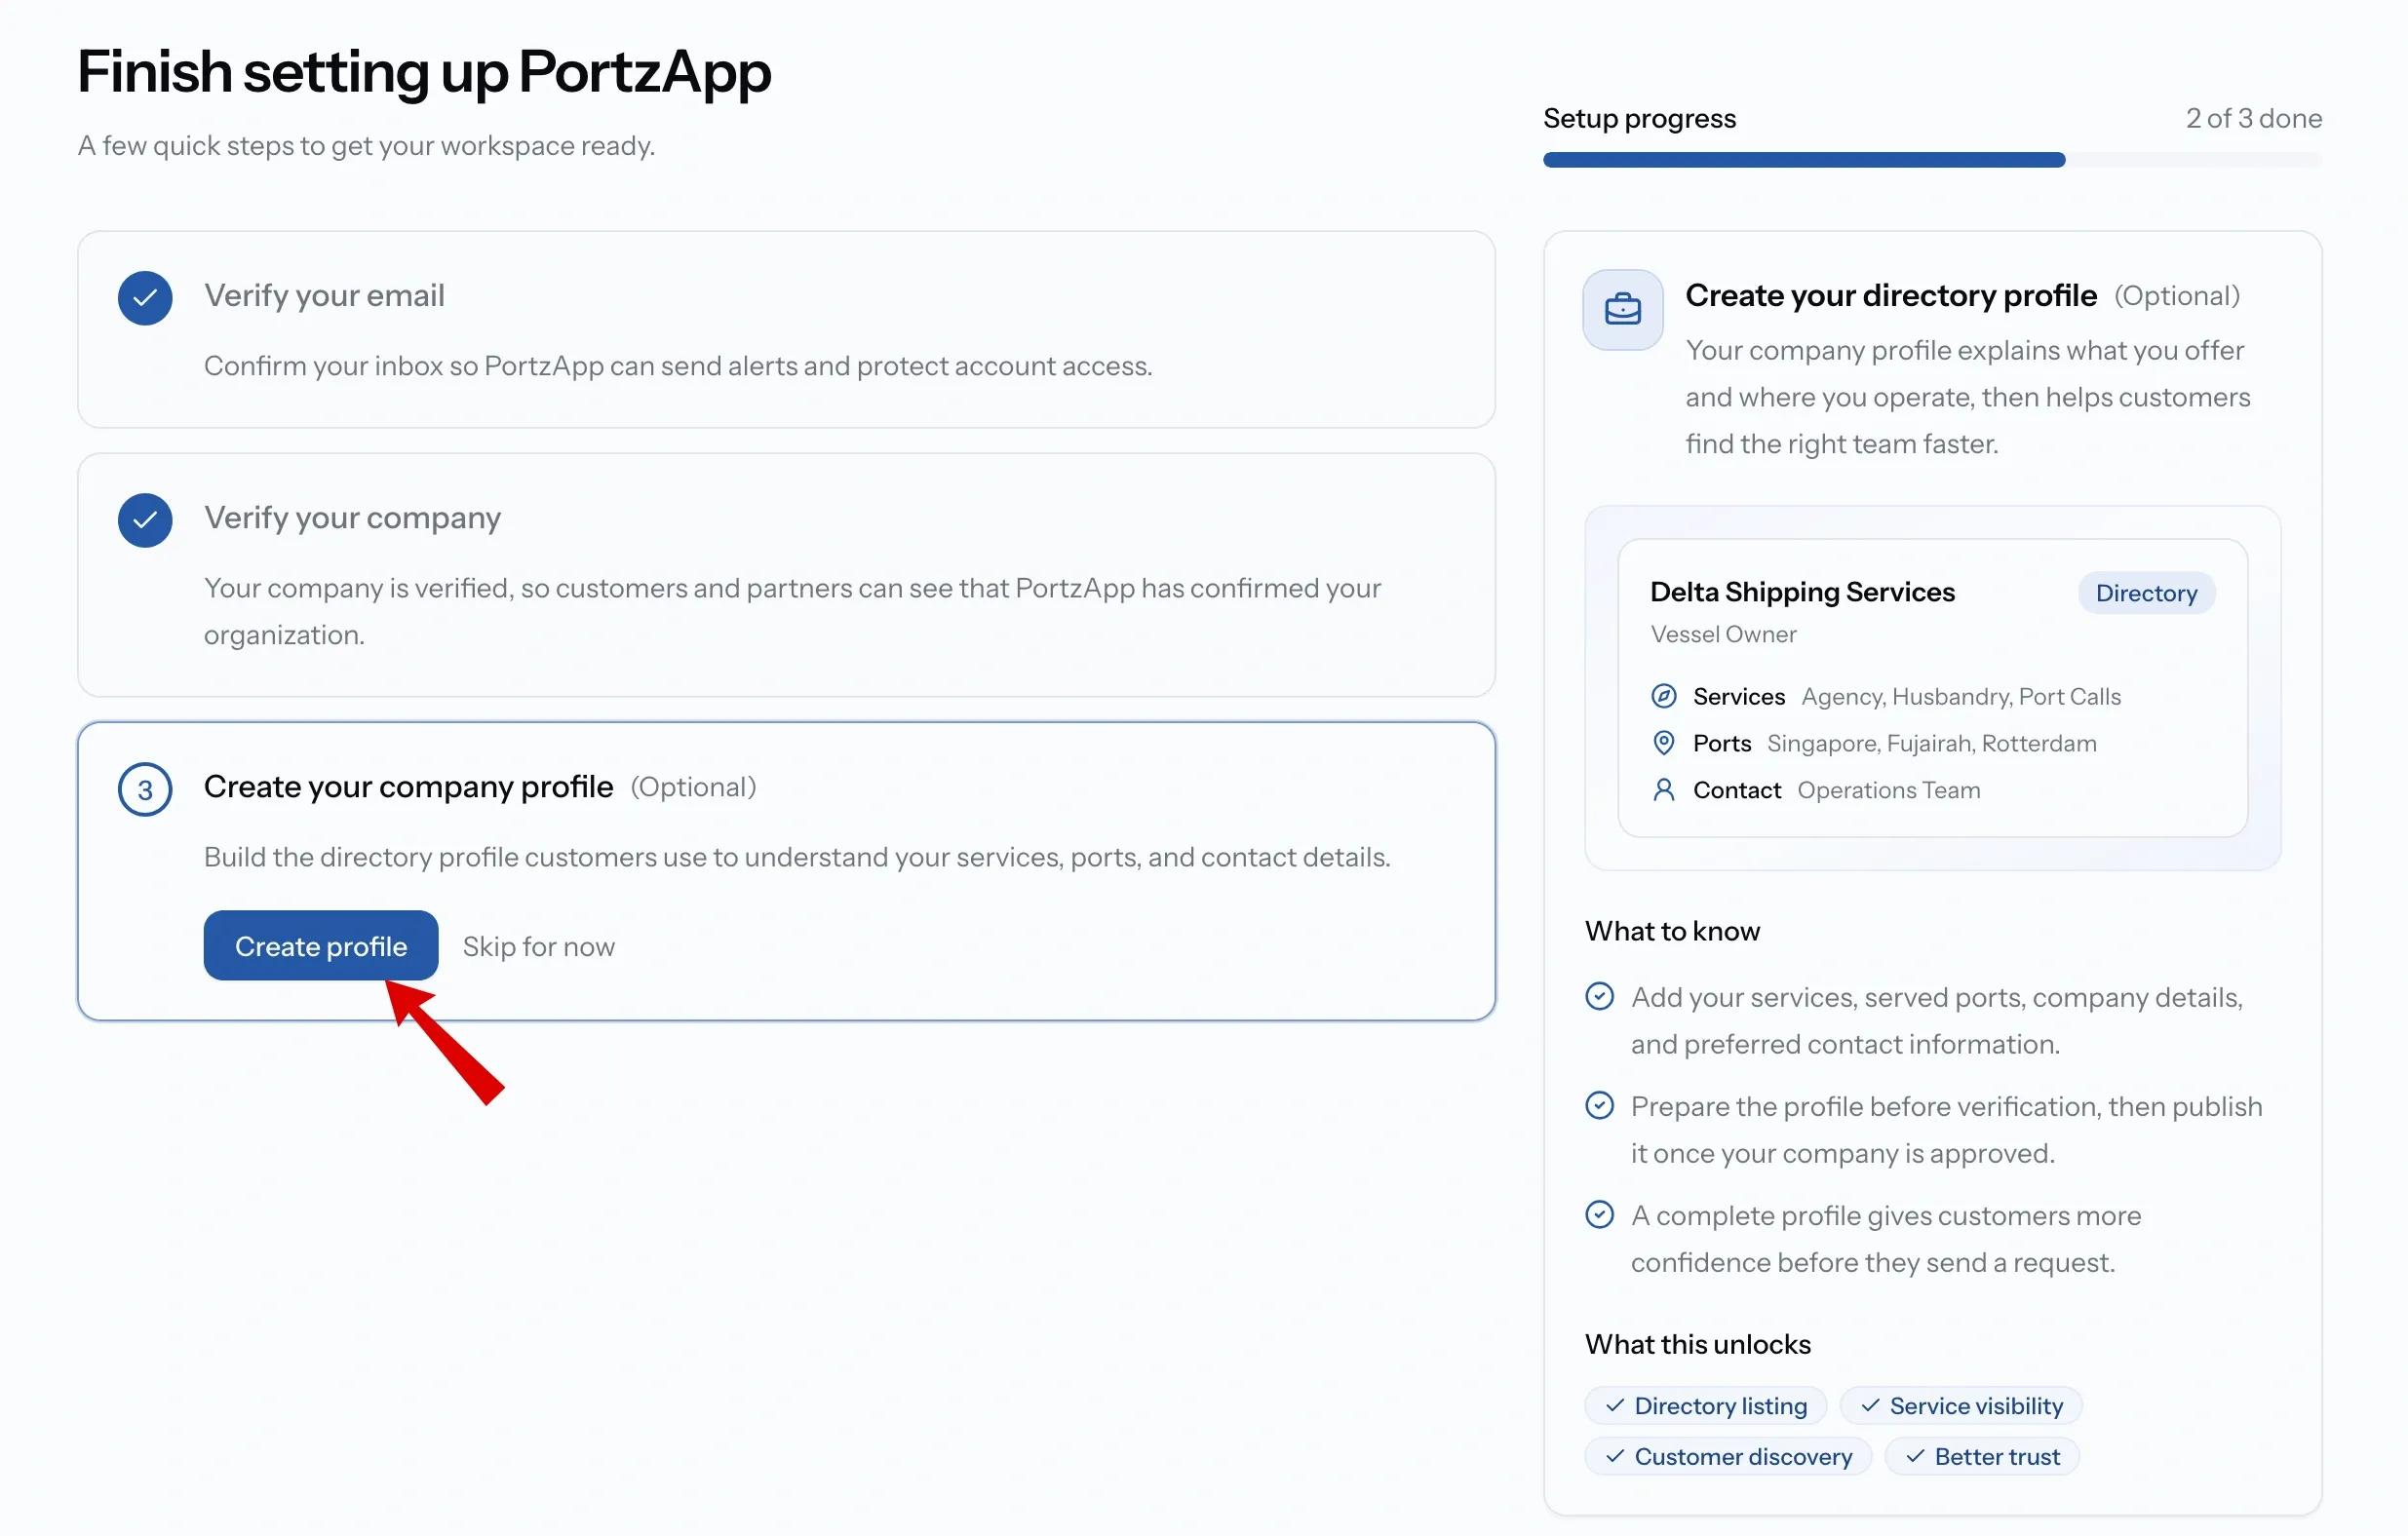
Task: Click the Create profile button
Action: point(320,945)
